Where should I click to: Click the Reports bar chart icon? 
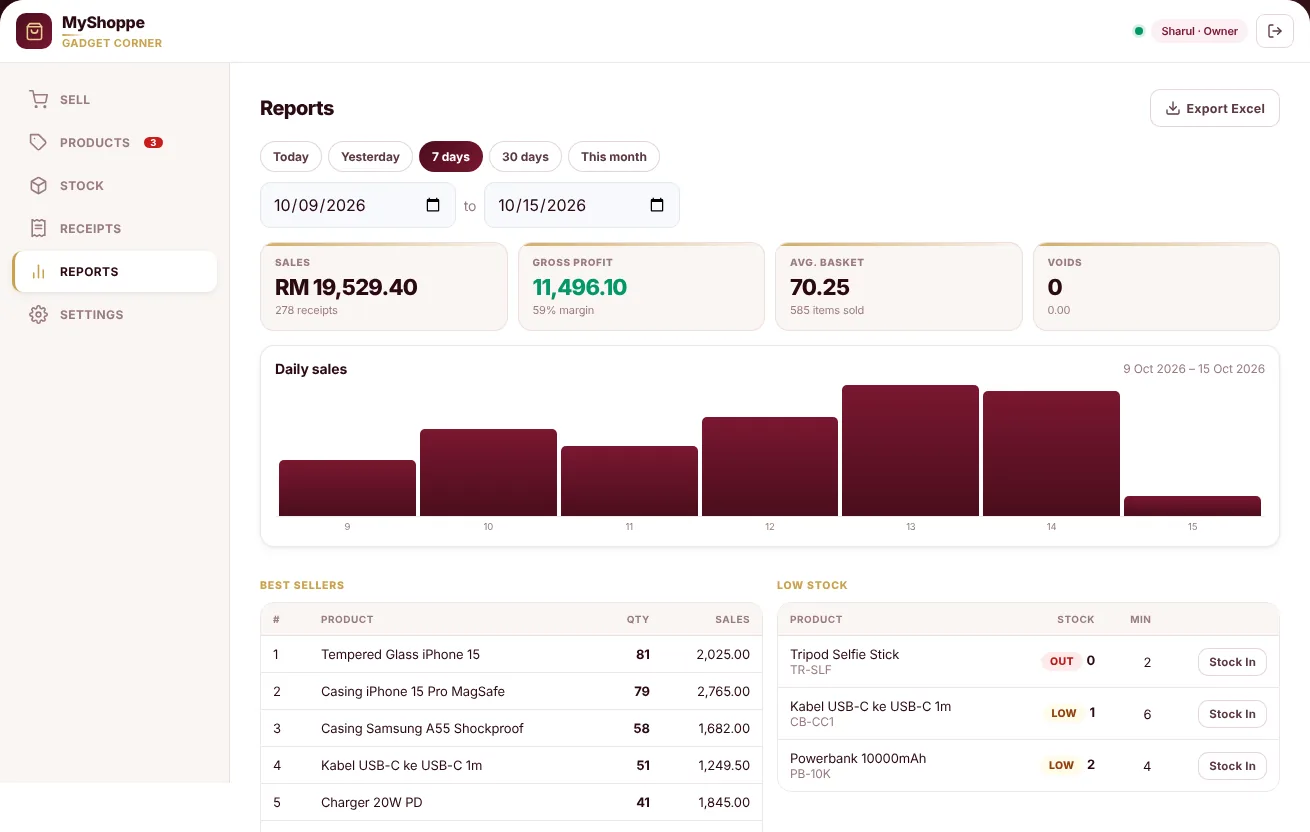[x=38, y=272]
